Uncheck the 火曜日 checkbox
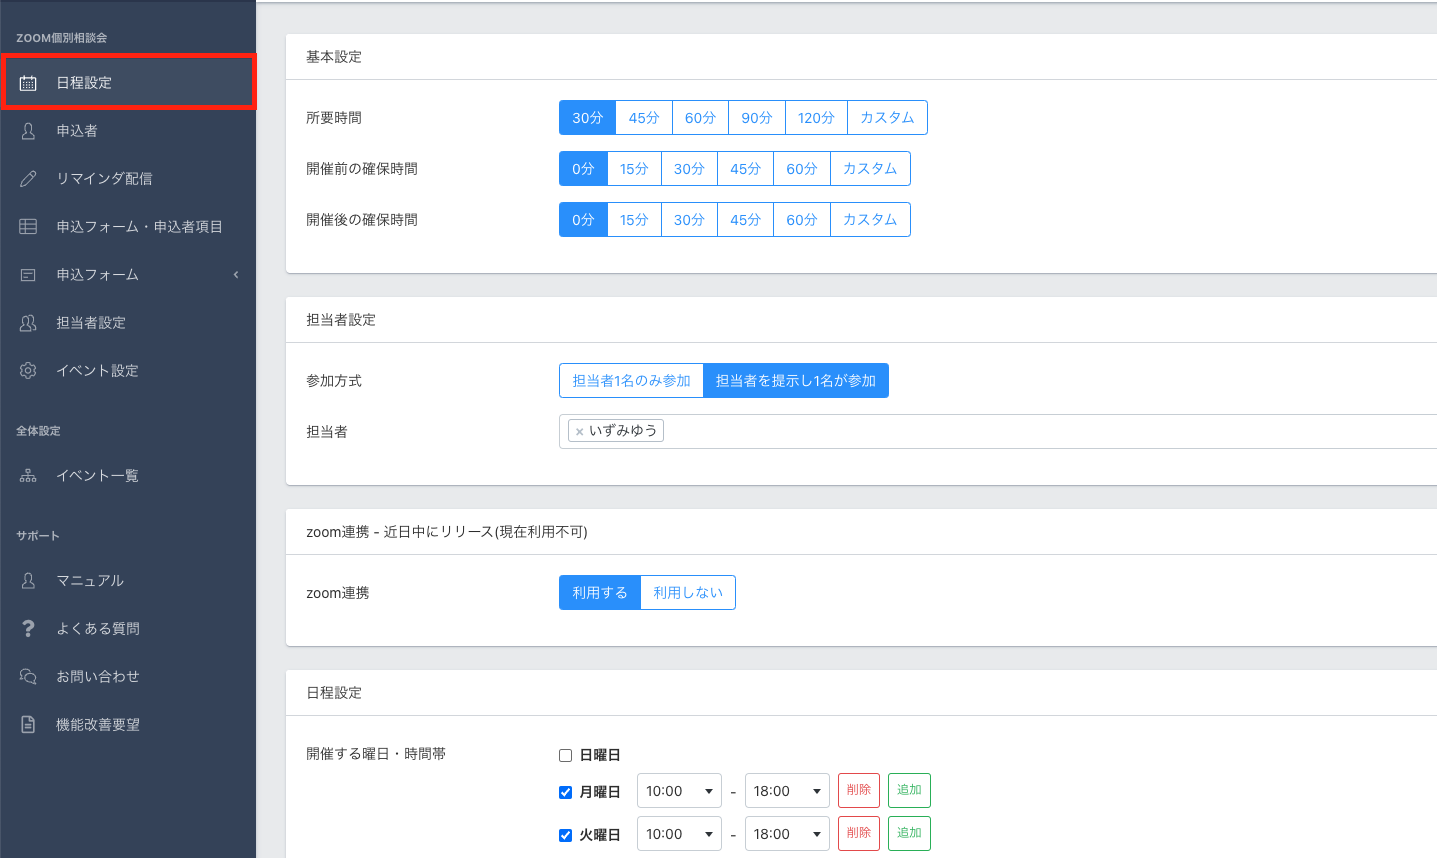This screenshot has width=1437, height=858. pos(565,835)
